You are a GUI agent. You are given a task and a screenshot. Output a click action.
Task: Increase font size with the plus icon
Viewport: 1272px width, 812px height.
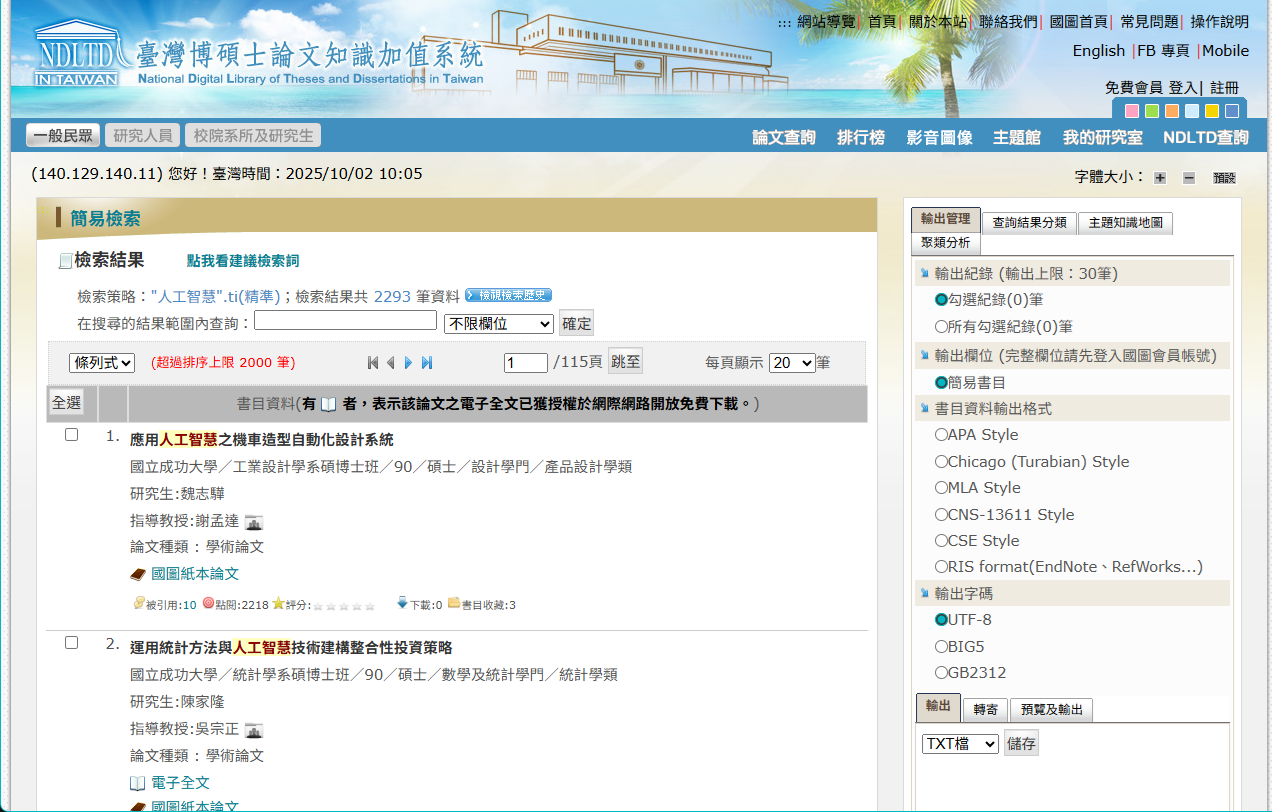1158,177
